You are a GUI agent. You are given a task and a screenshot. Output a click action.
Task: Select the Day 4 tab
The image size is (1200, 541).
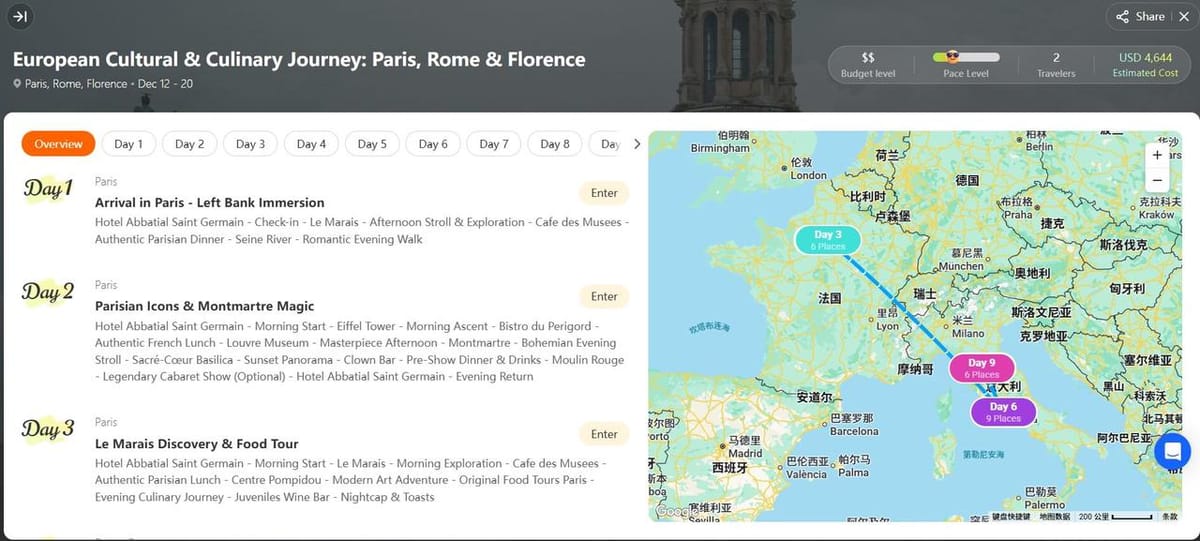(x=311, y=144)
